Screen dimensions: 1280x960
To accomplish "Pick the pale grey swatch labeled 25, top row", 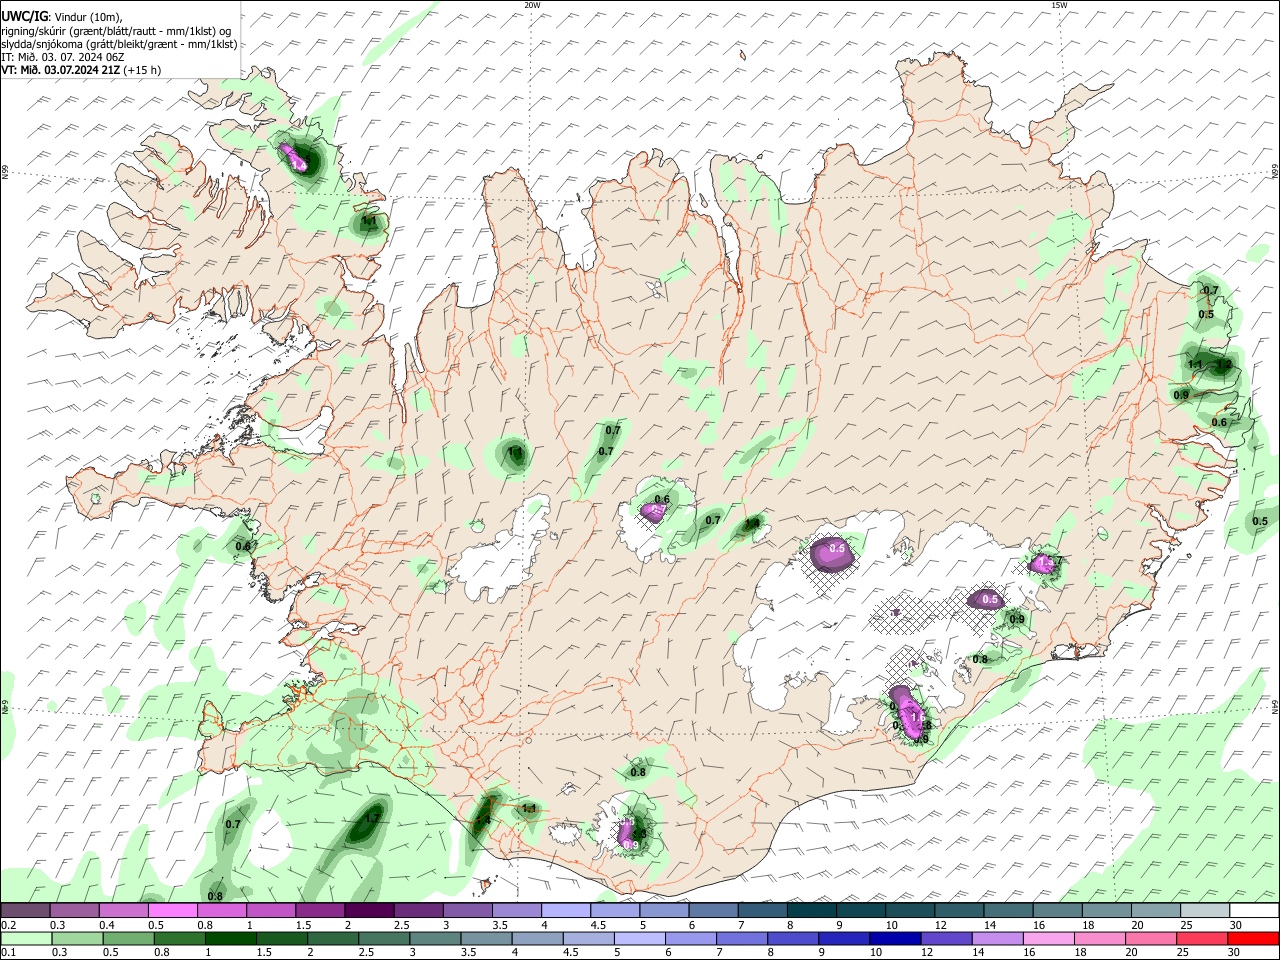I will point(1204,911).
